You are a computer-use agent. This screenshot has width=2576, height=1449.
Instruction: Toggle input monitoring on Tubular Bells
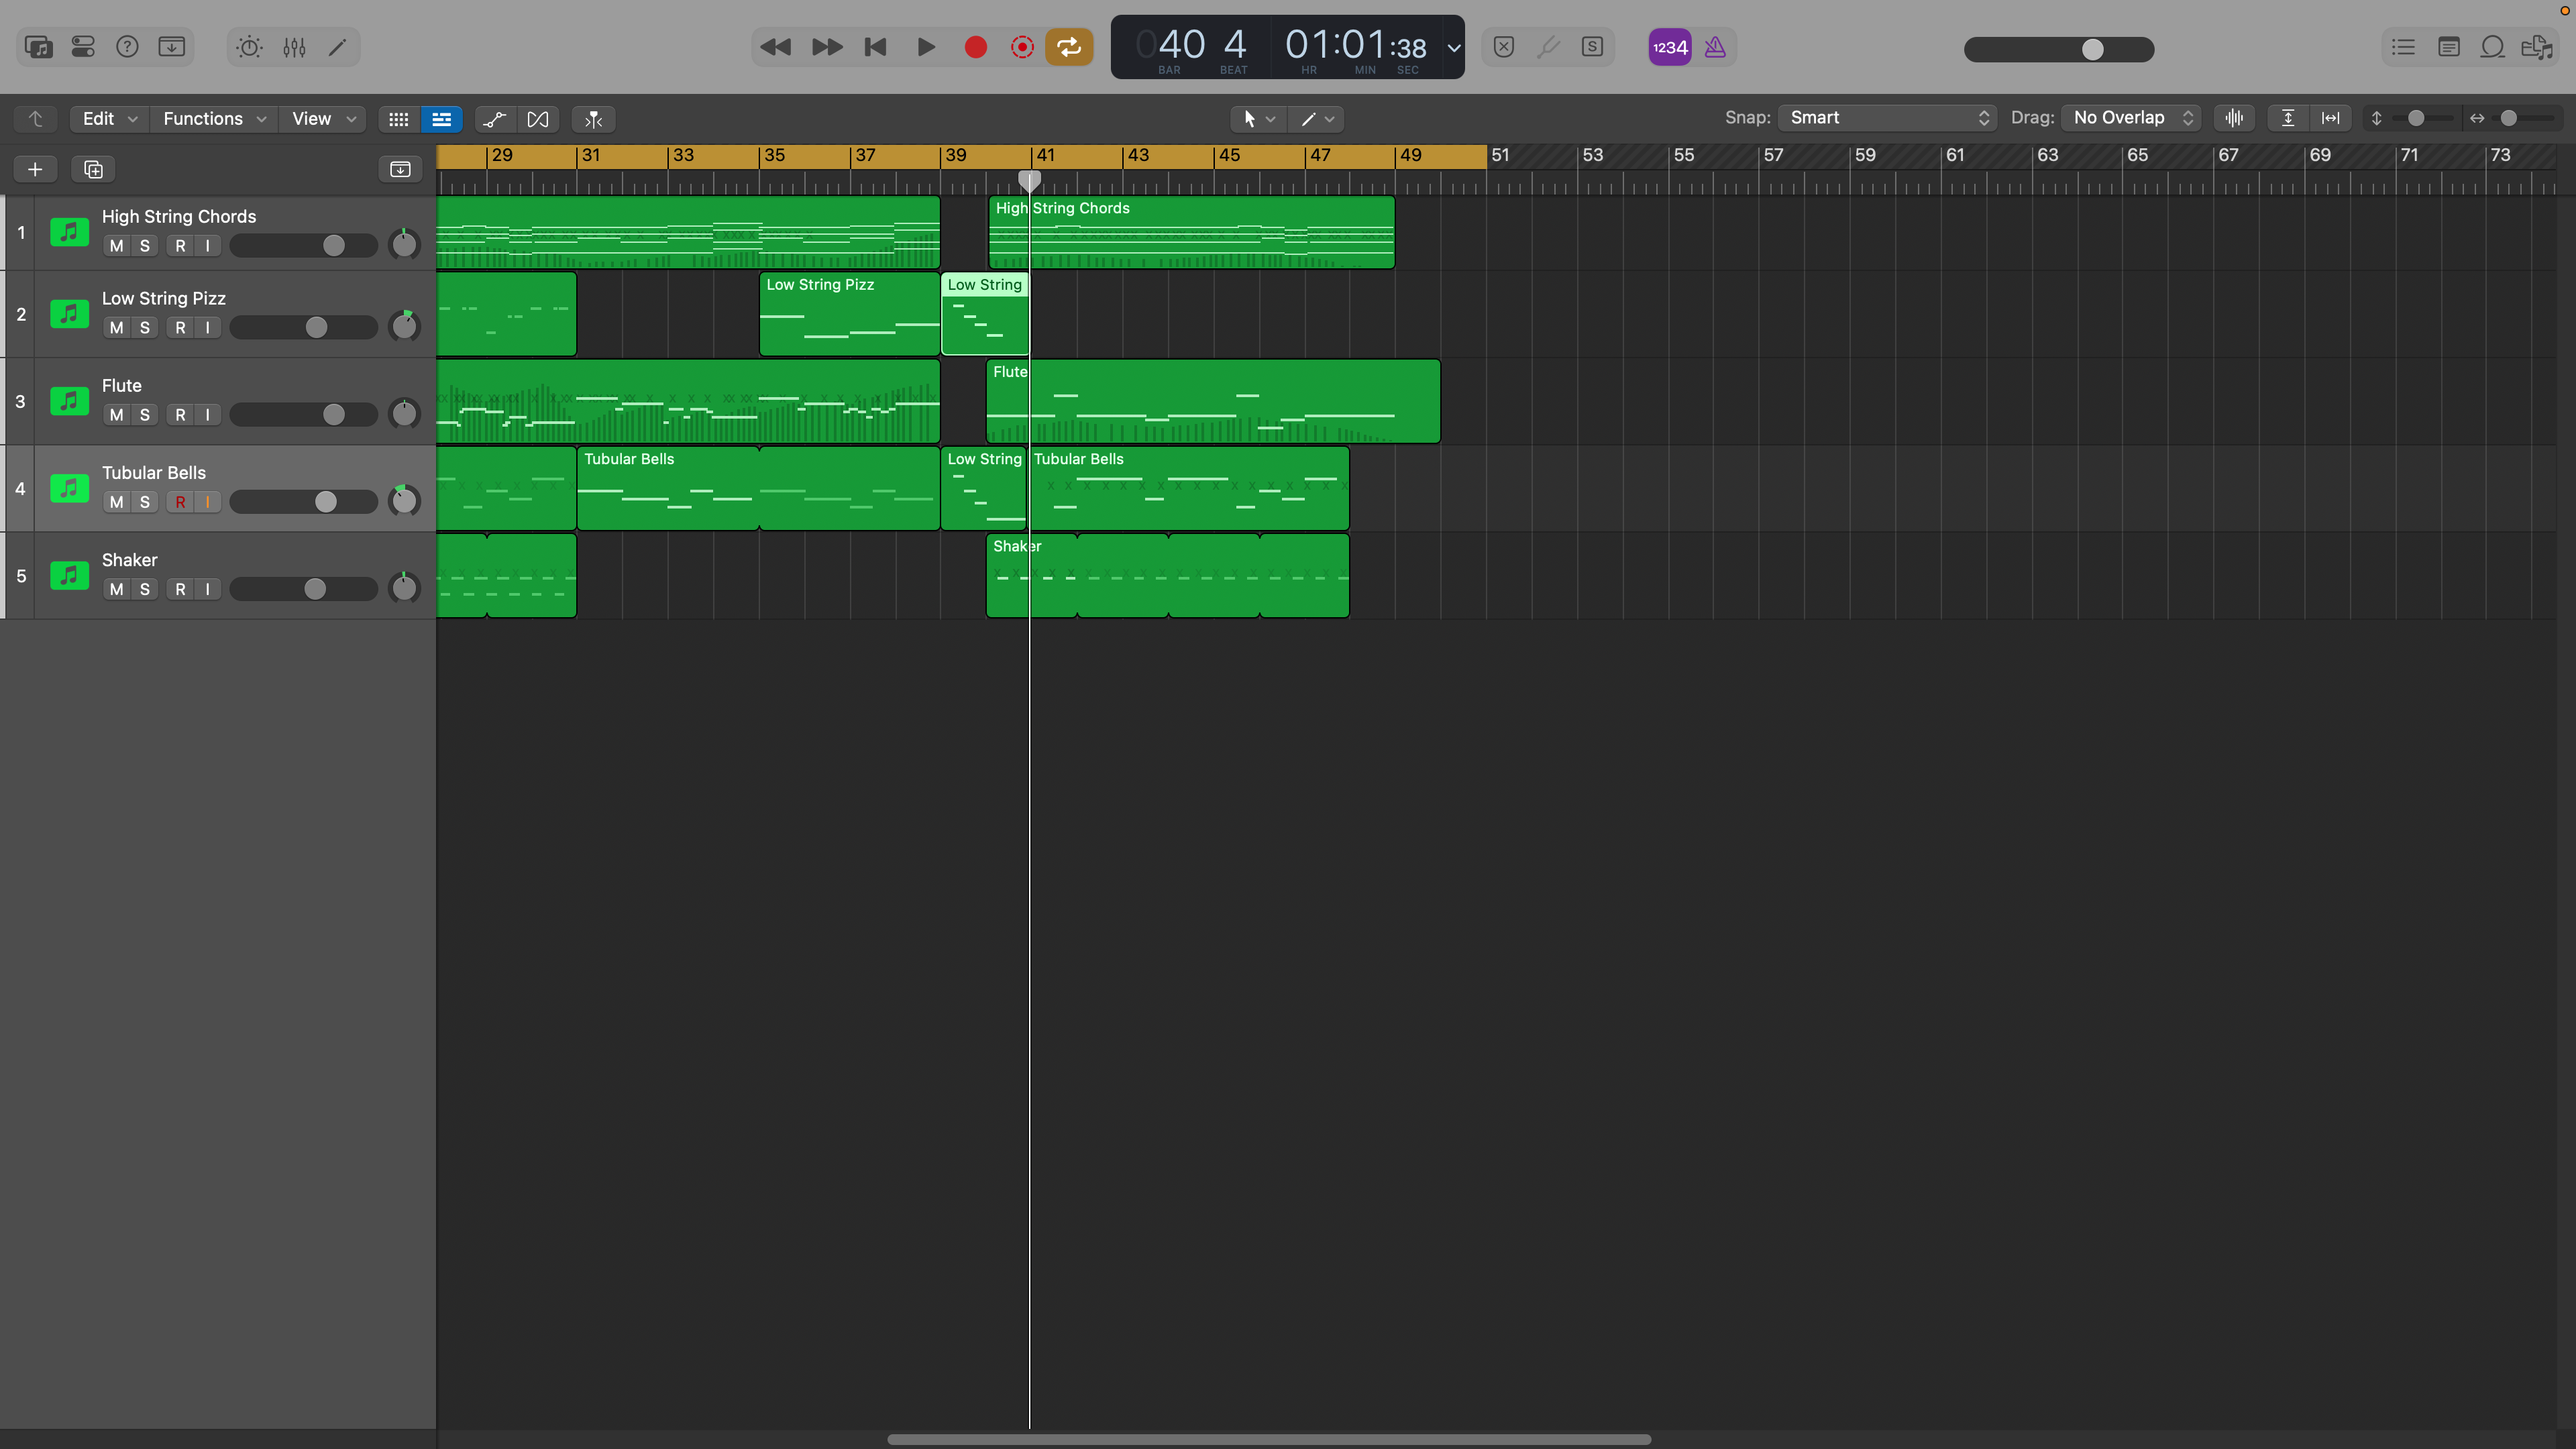pyautogui.click(x=207, y=502)
